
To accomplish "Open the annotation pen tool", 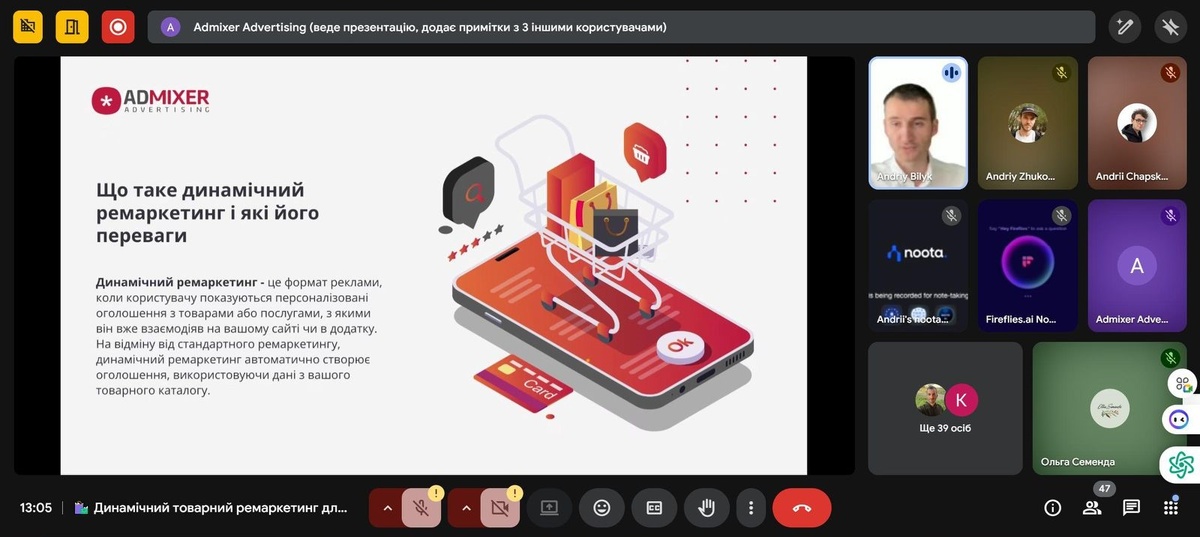I will [x=1125, y=27].
